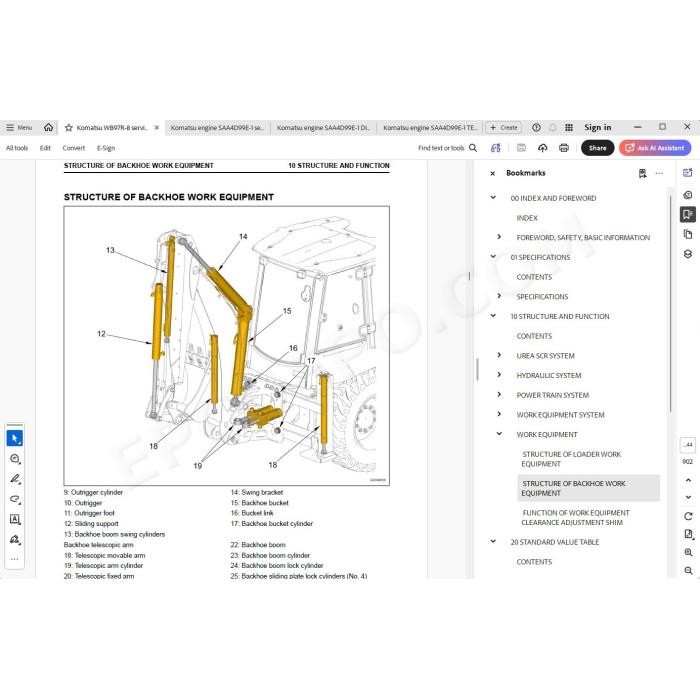Image resolution: width=700 pixels, height=700 pixels.
Task: Click the Save icon
Action: [x=521, y=148]
